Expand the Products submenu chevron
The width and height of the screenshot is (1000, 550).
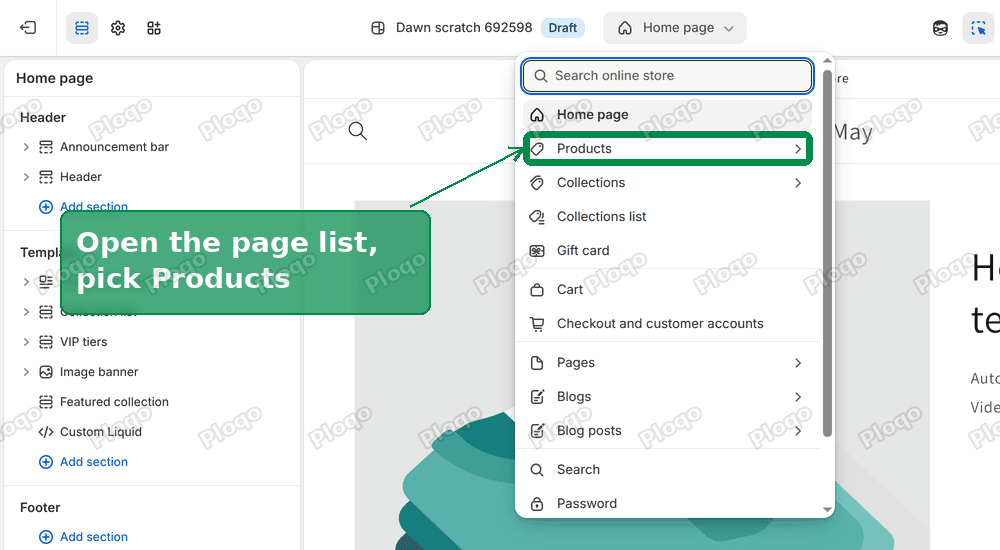coord(798,149)
